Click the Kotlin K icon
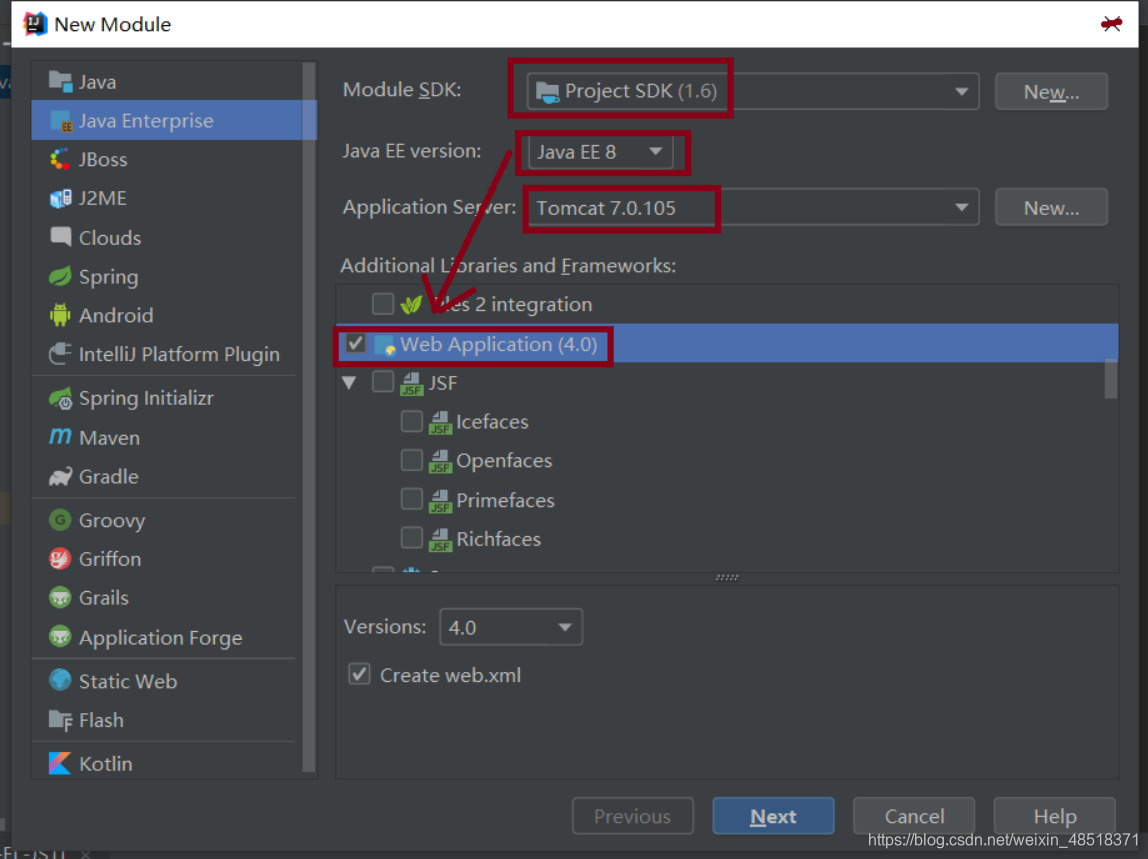1148x859 pixels. coord(60,763)
